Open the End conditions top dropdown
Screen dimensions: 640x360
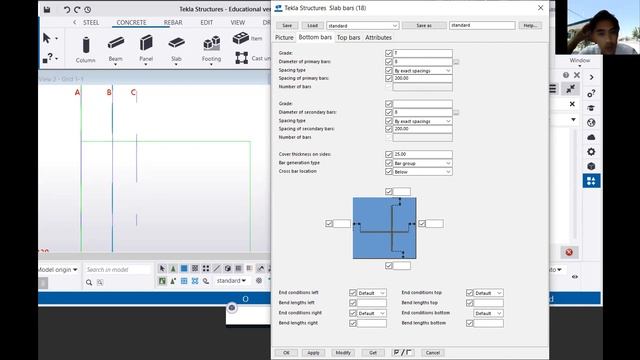point(488,293)
